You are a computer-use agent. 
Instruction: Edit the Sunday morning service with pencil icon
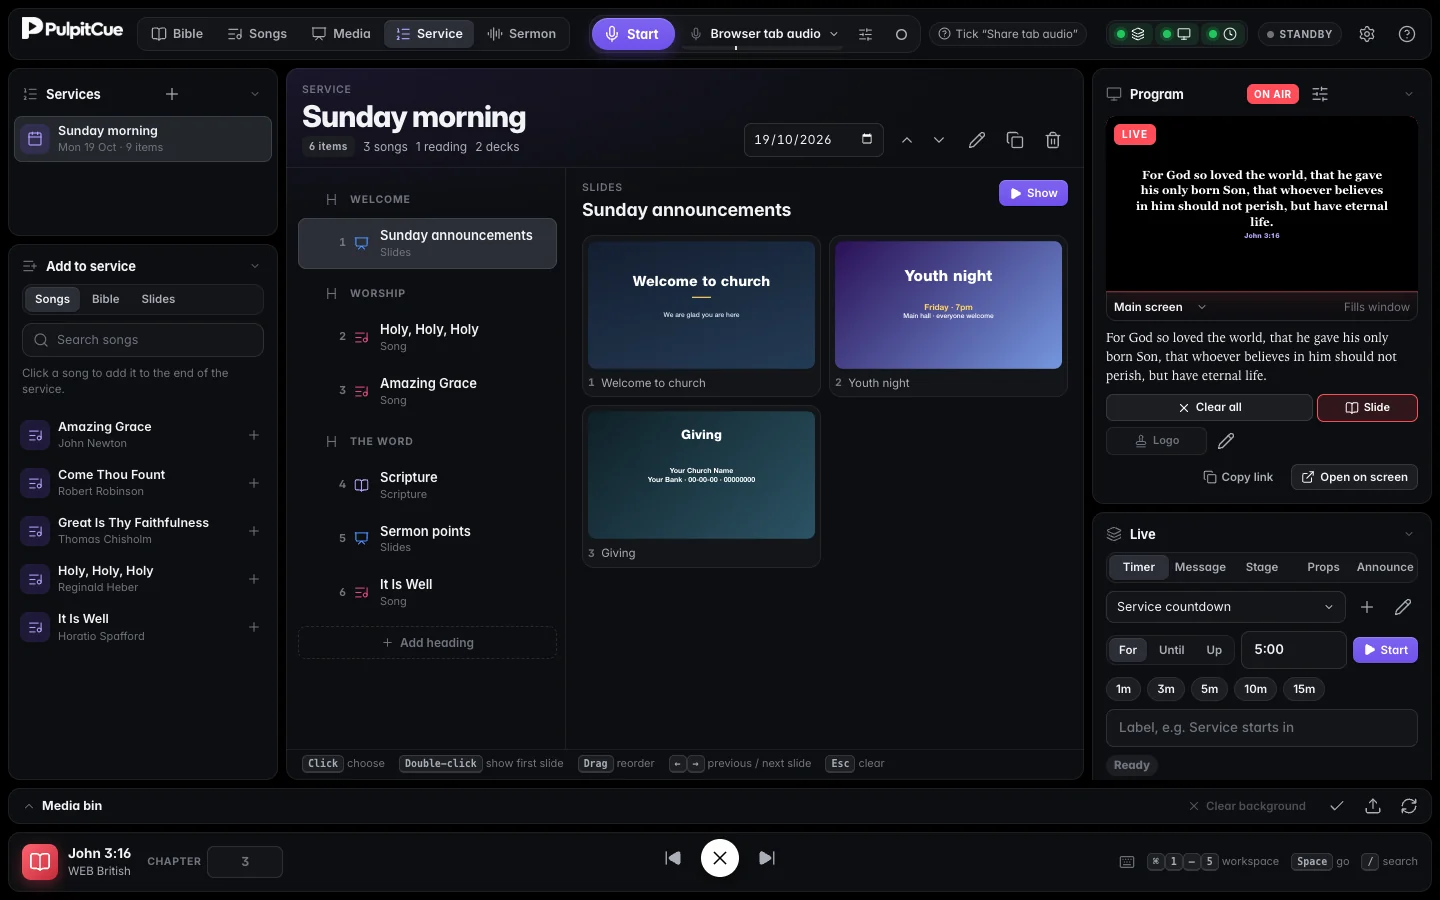(x=977, y=140)
